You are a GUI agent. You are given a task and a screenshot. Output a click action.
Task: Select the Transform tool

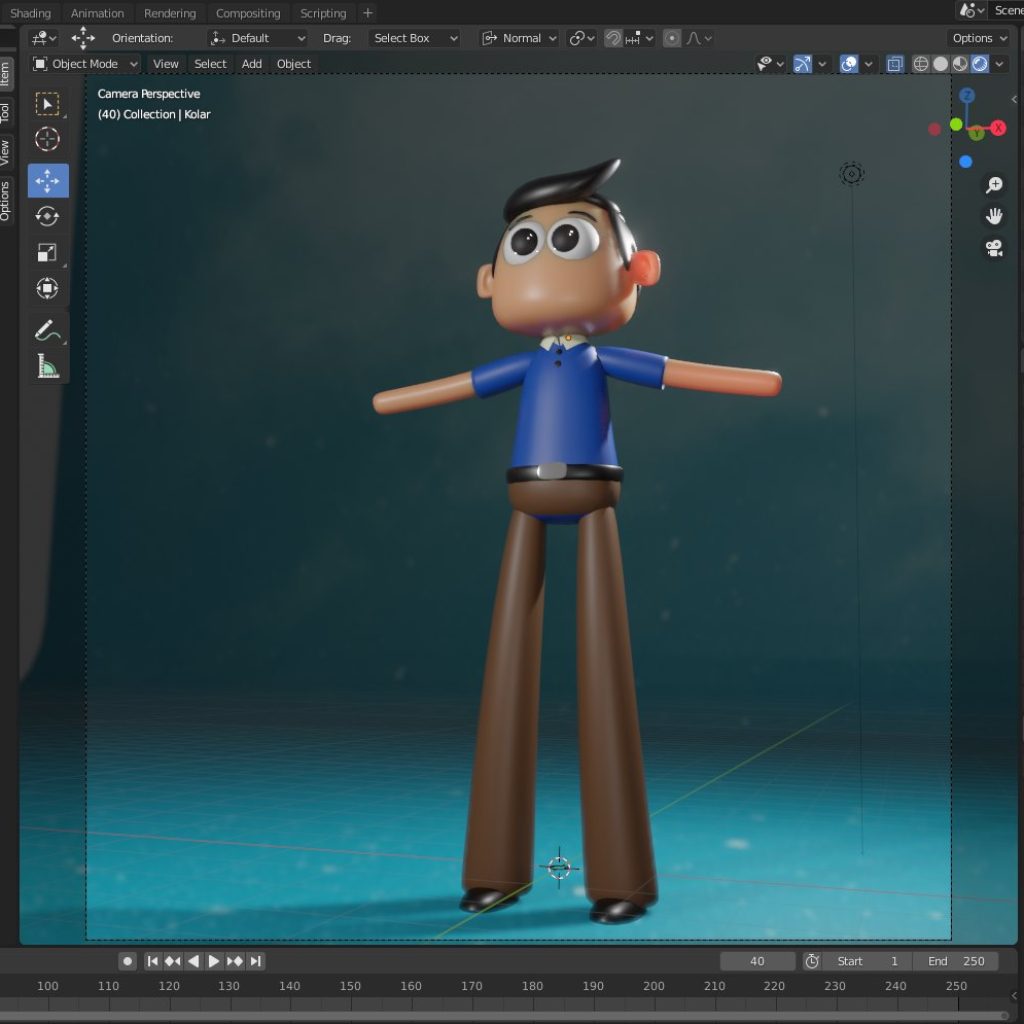(47, 289)
